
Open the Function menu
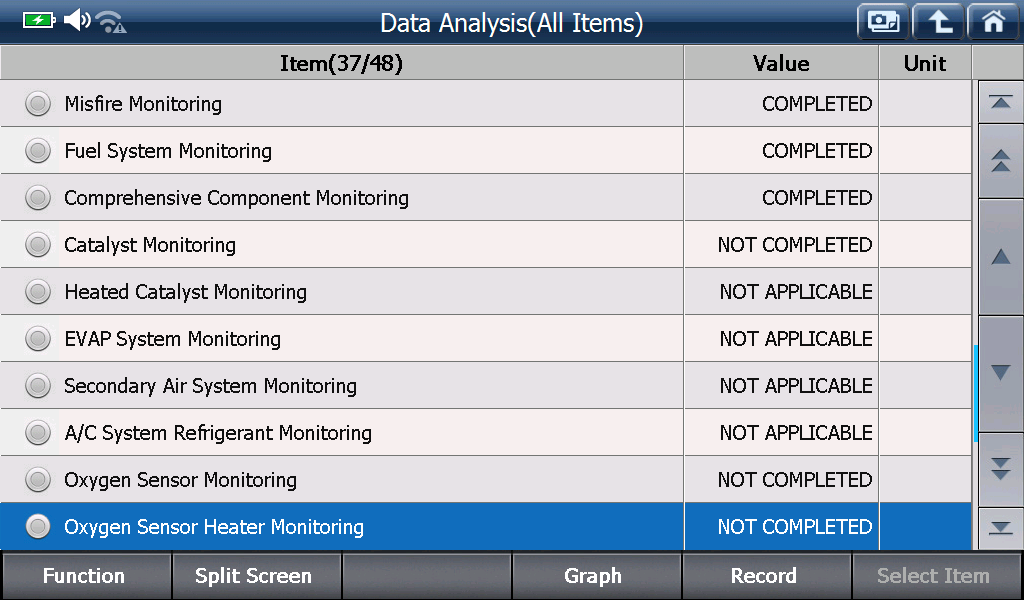pos(86,576)
